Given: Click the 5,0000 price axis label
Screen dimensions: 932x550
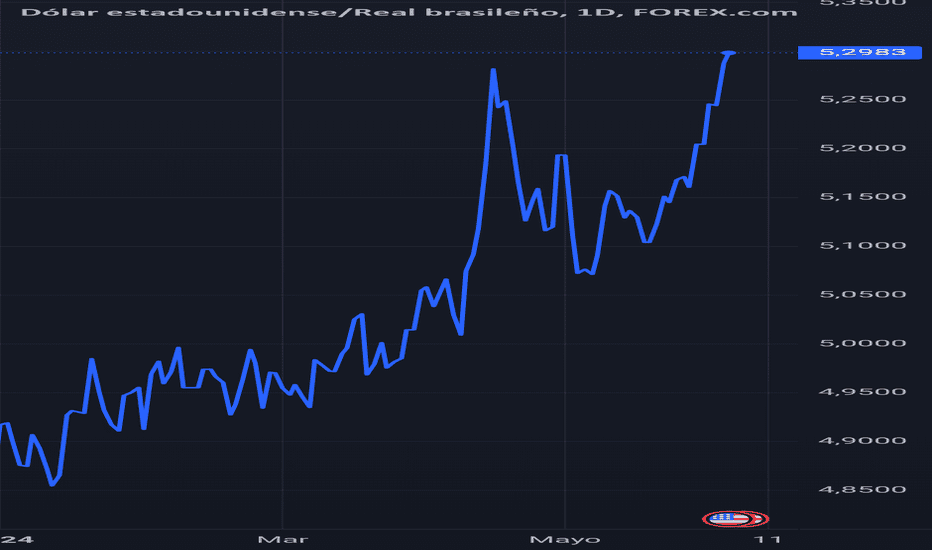Looking at the screenshot, I should coord(862,343).
